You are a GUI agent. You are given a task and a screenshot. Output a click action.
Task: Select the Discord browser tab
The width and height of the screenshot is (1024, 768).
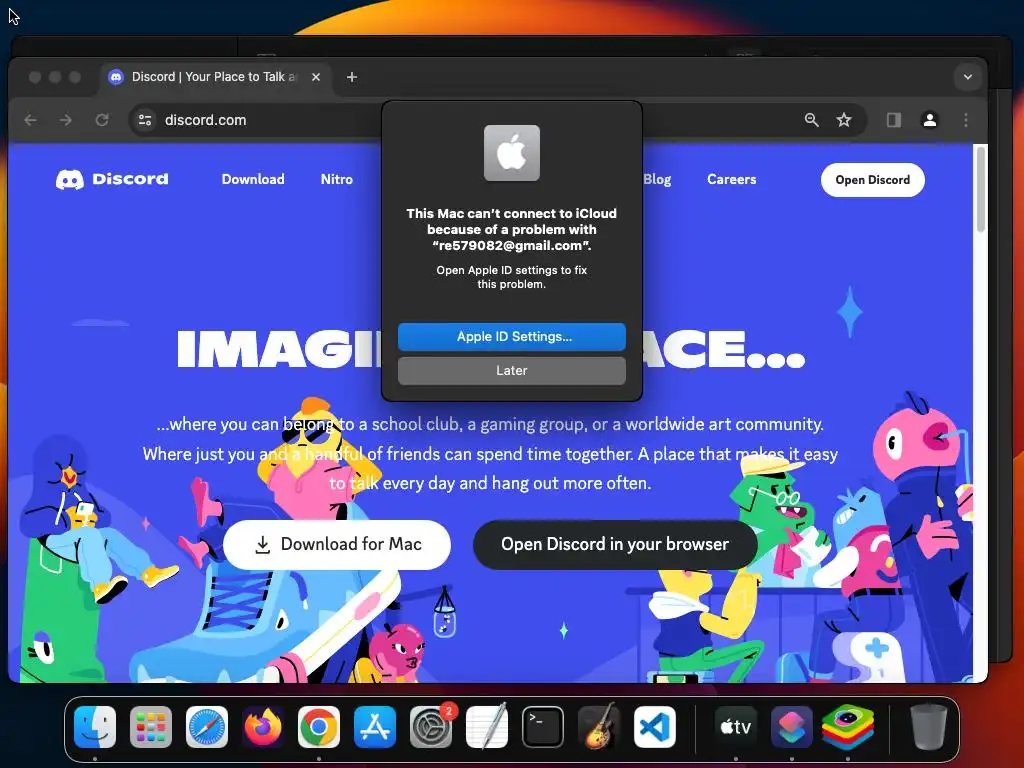point(216,77)
